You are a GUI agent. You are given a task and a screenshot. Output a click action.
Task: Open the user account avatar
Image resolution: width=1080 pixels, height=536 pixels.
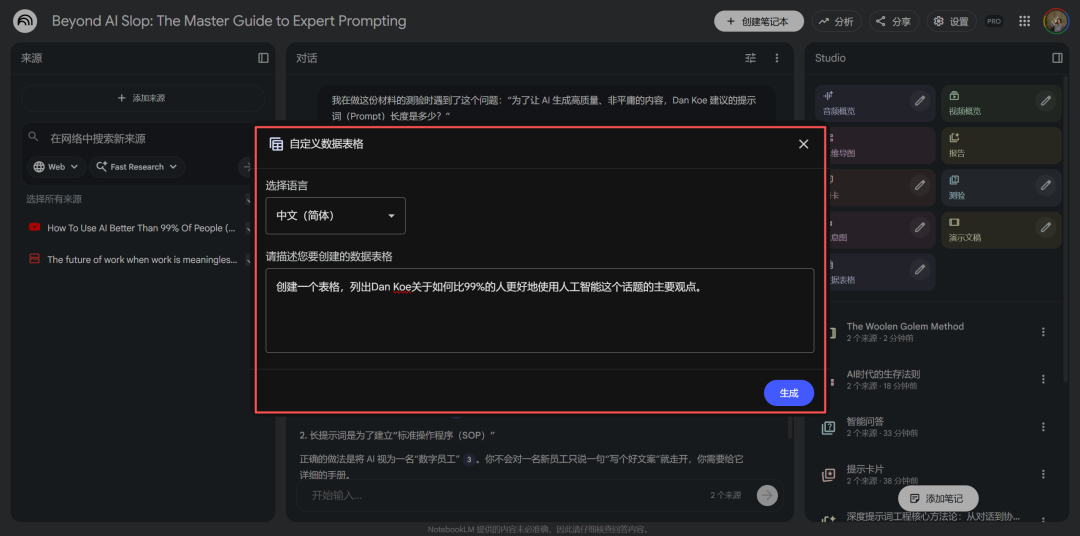(x=1056, y=21)
